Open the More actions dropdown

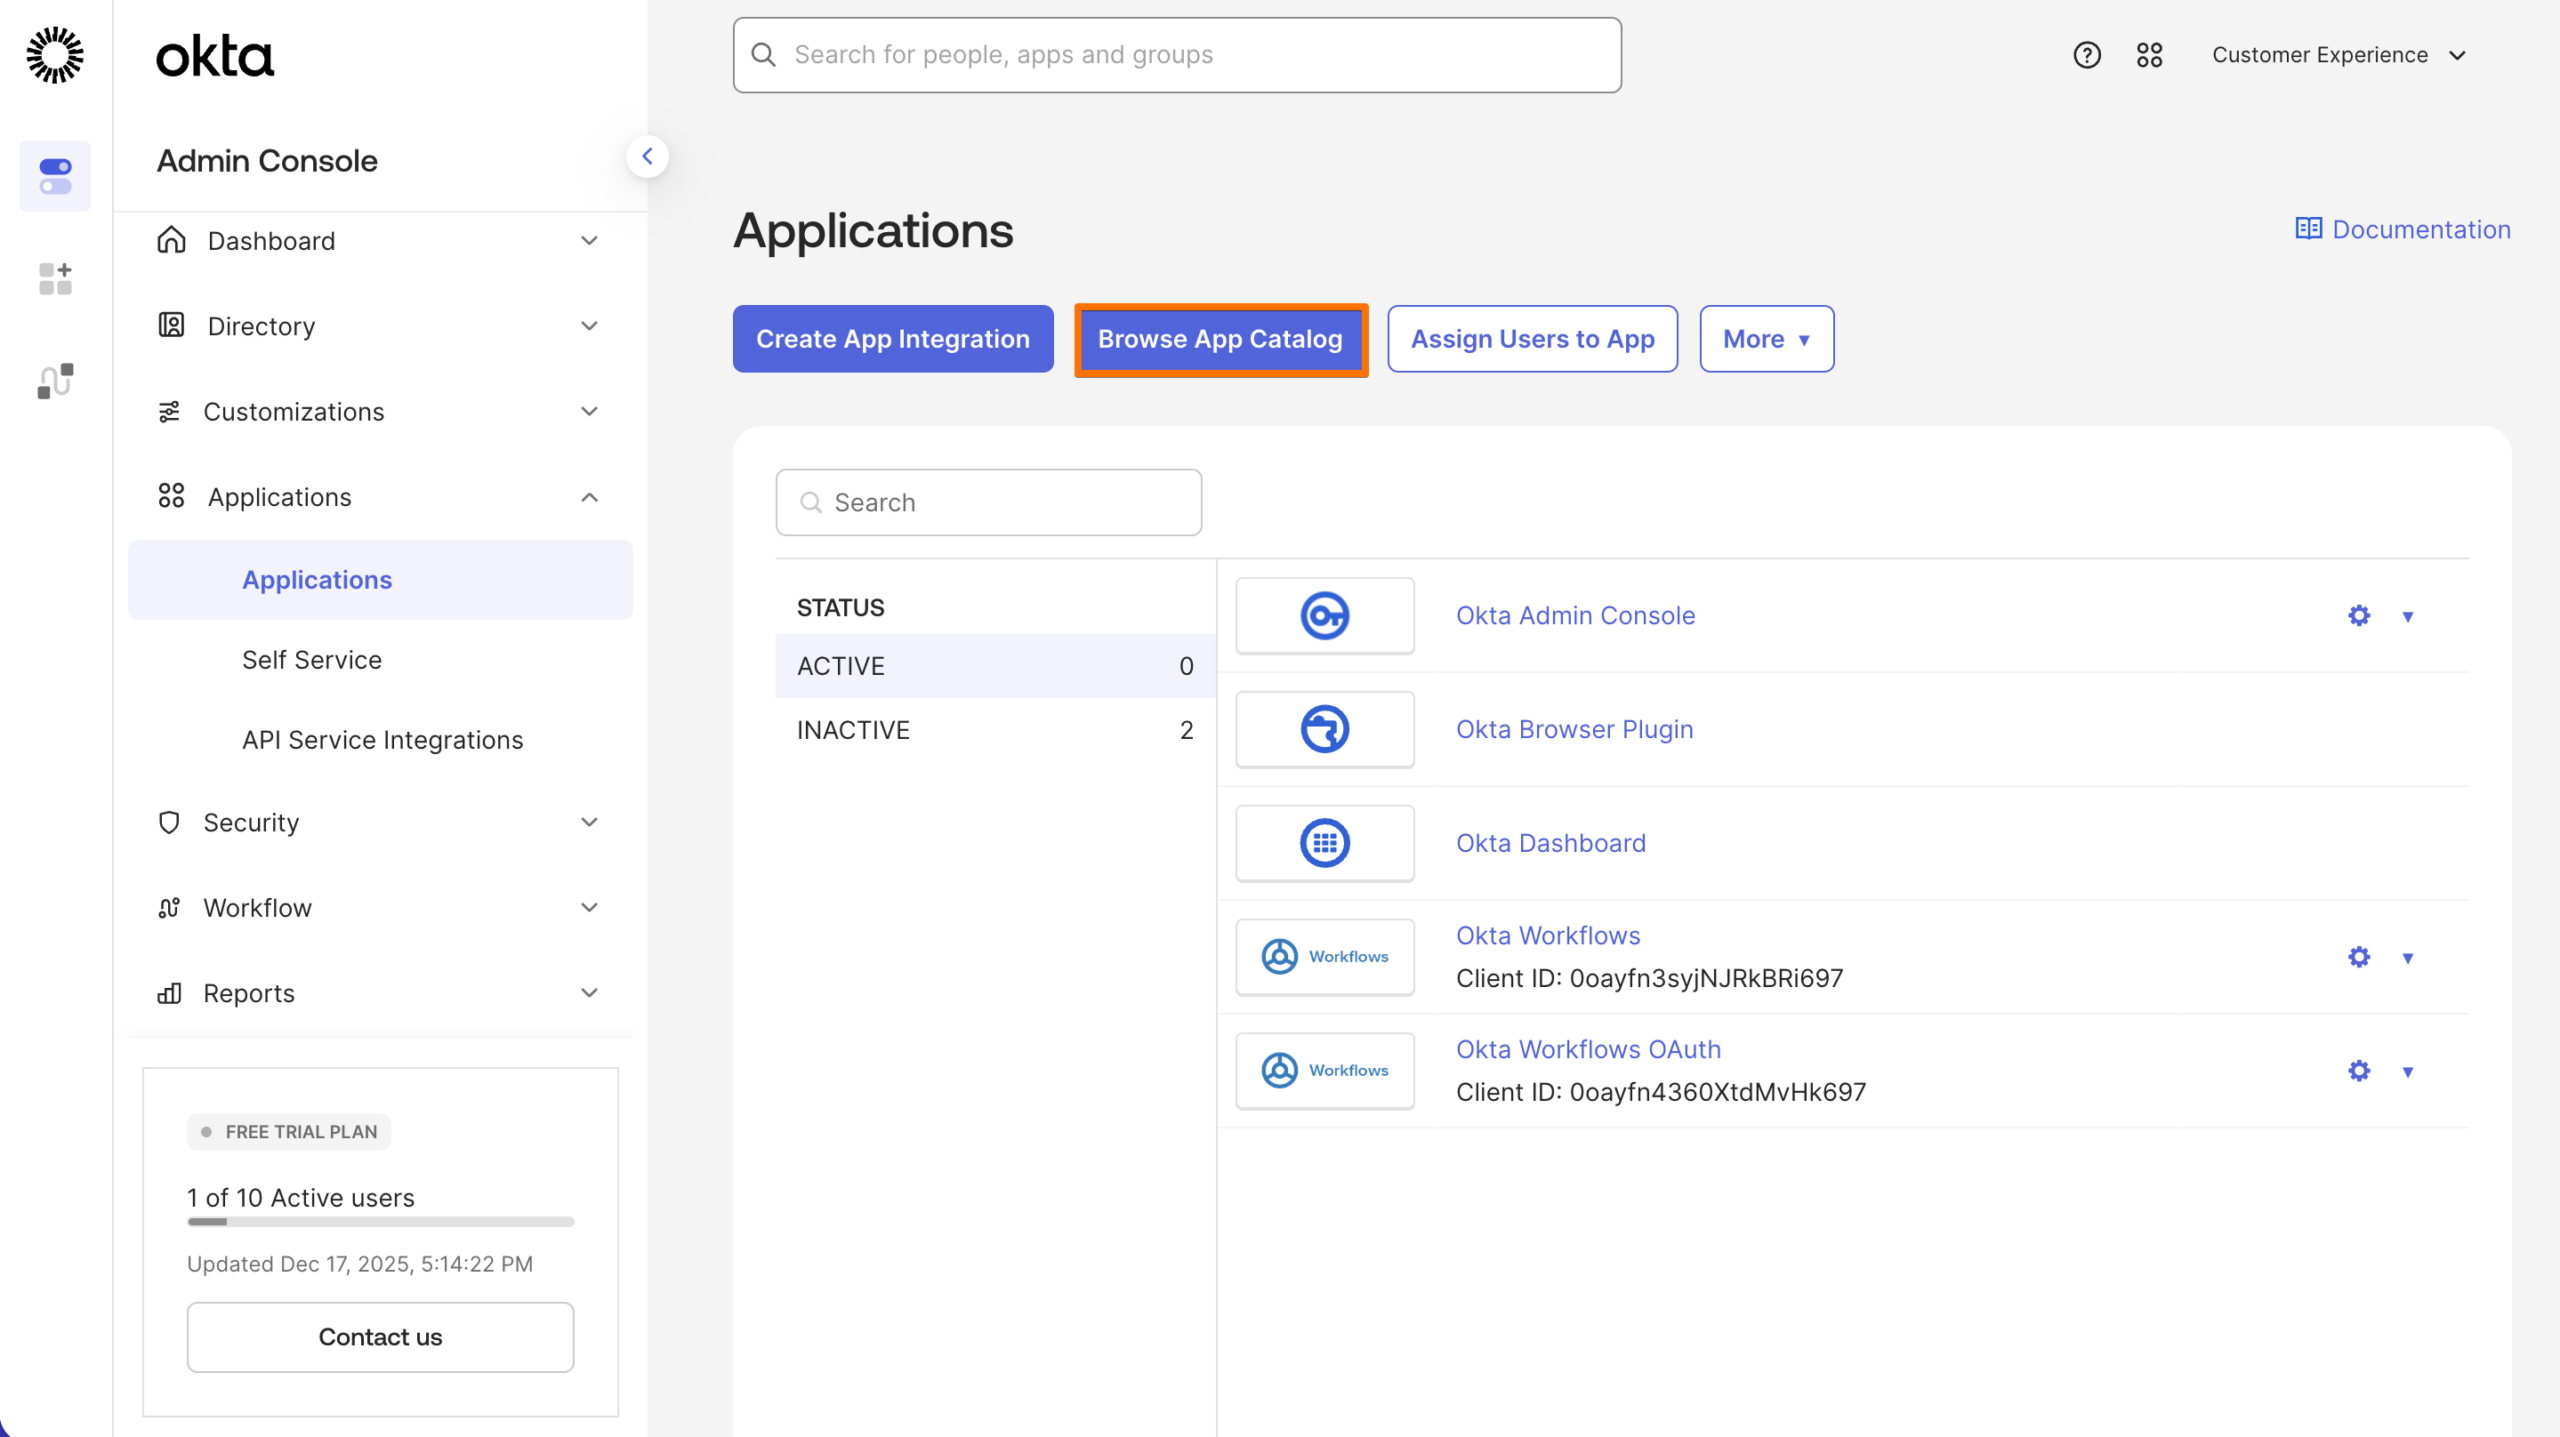tap(1766, 338)
